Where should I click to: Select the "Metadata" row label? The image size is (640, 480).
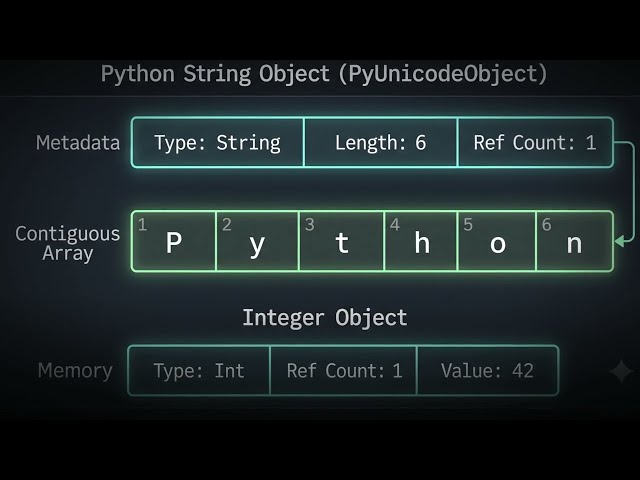click(78, 143)
